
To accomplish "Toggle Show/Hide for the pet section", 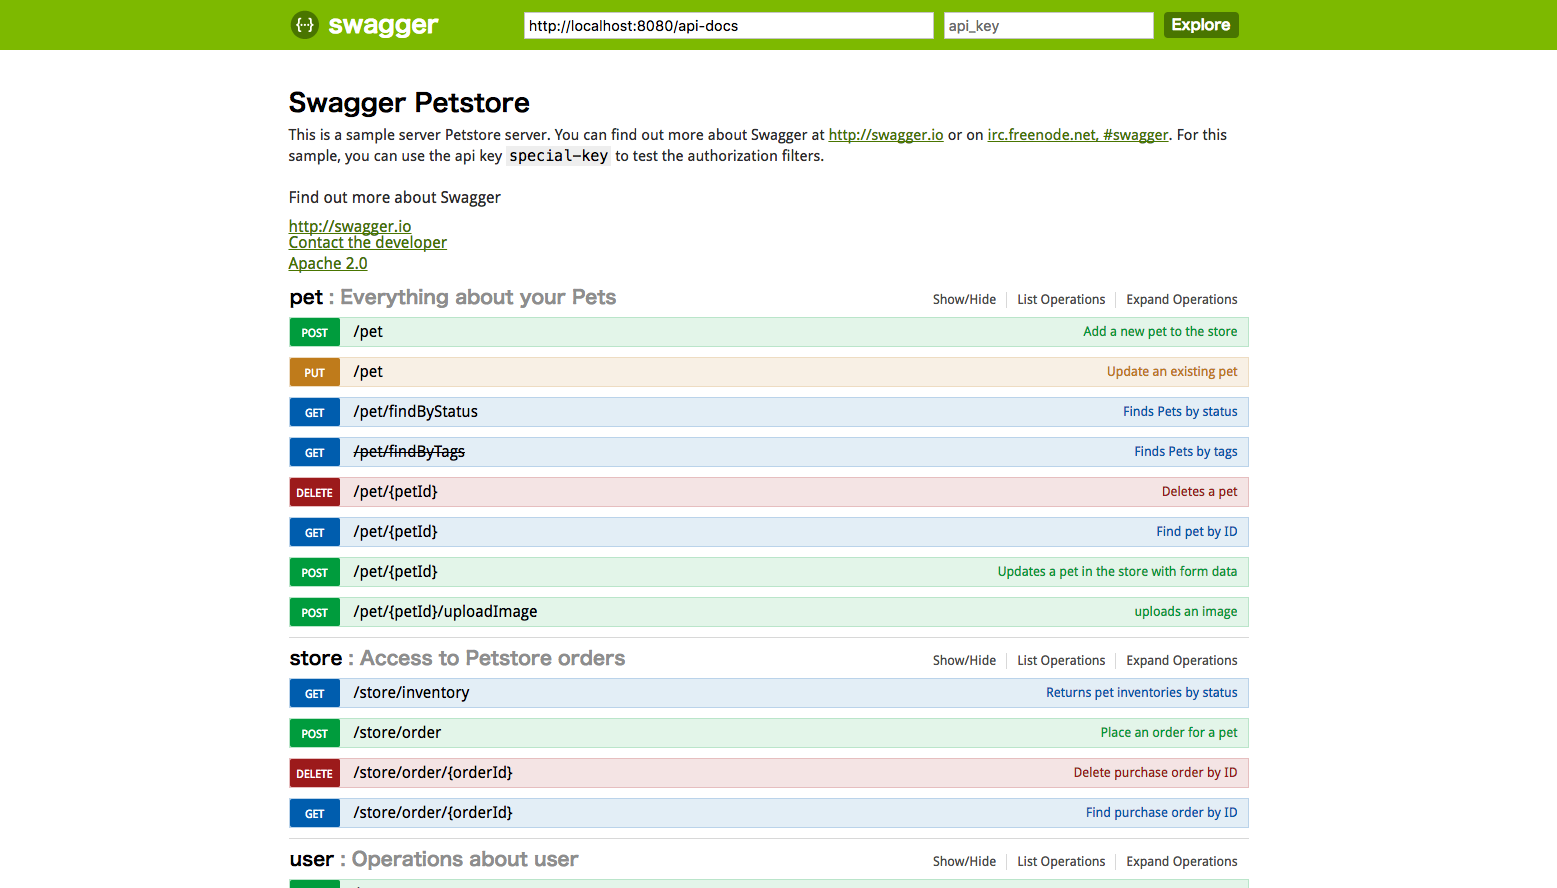I will [x=964, y=300].
